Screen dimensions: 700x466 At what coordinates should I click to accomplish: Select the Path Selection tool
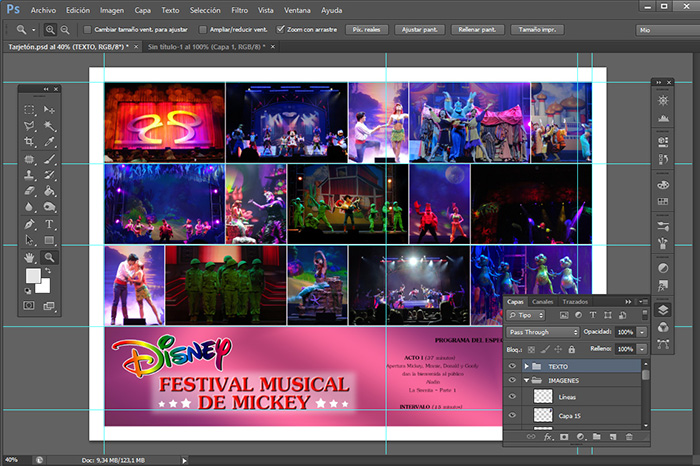coord(29,240)
